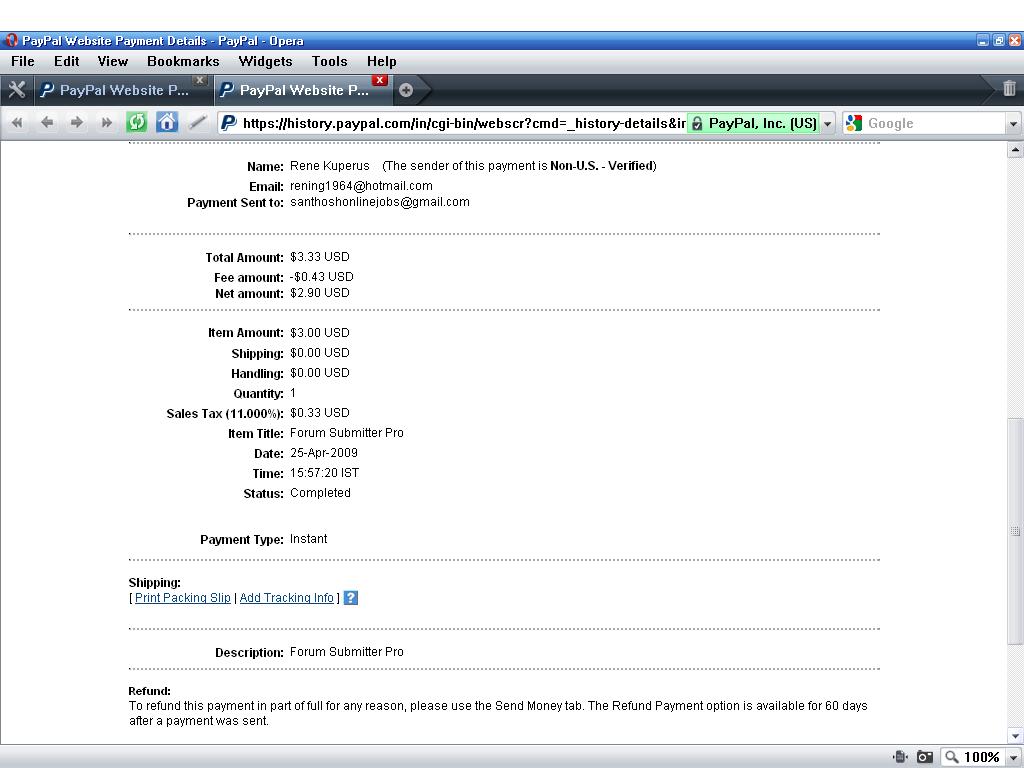Click the page scrollbar thumb

point(1015,531)
